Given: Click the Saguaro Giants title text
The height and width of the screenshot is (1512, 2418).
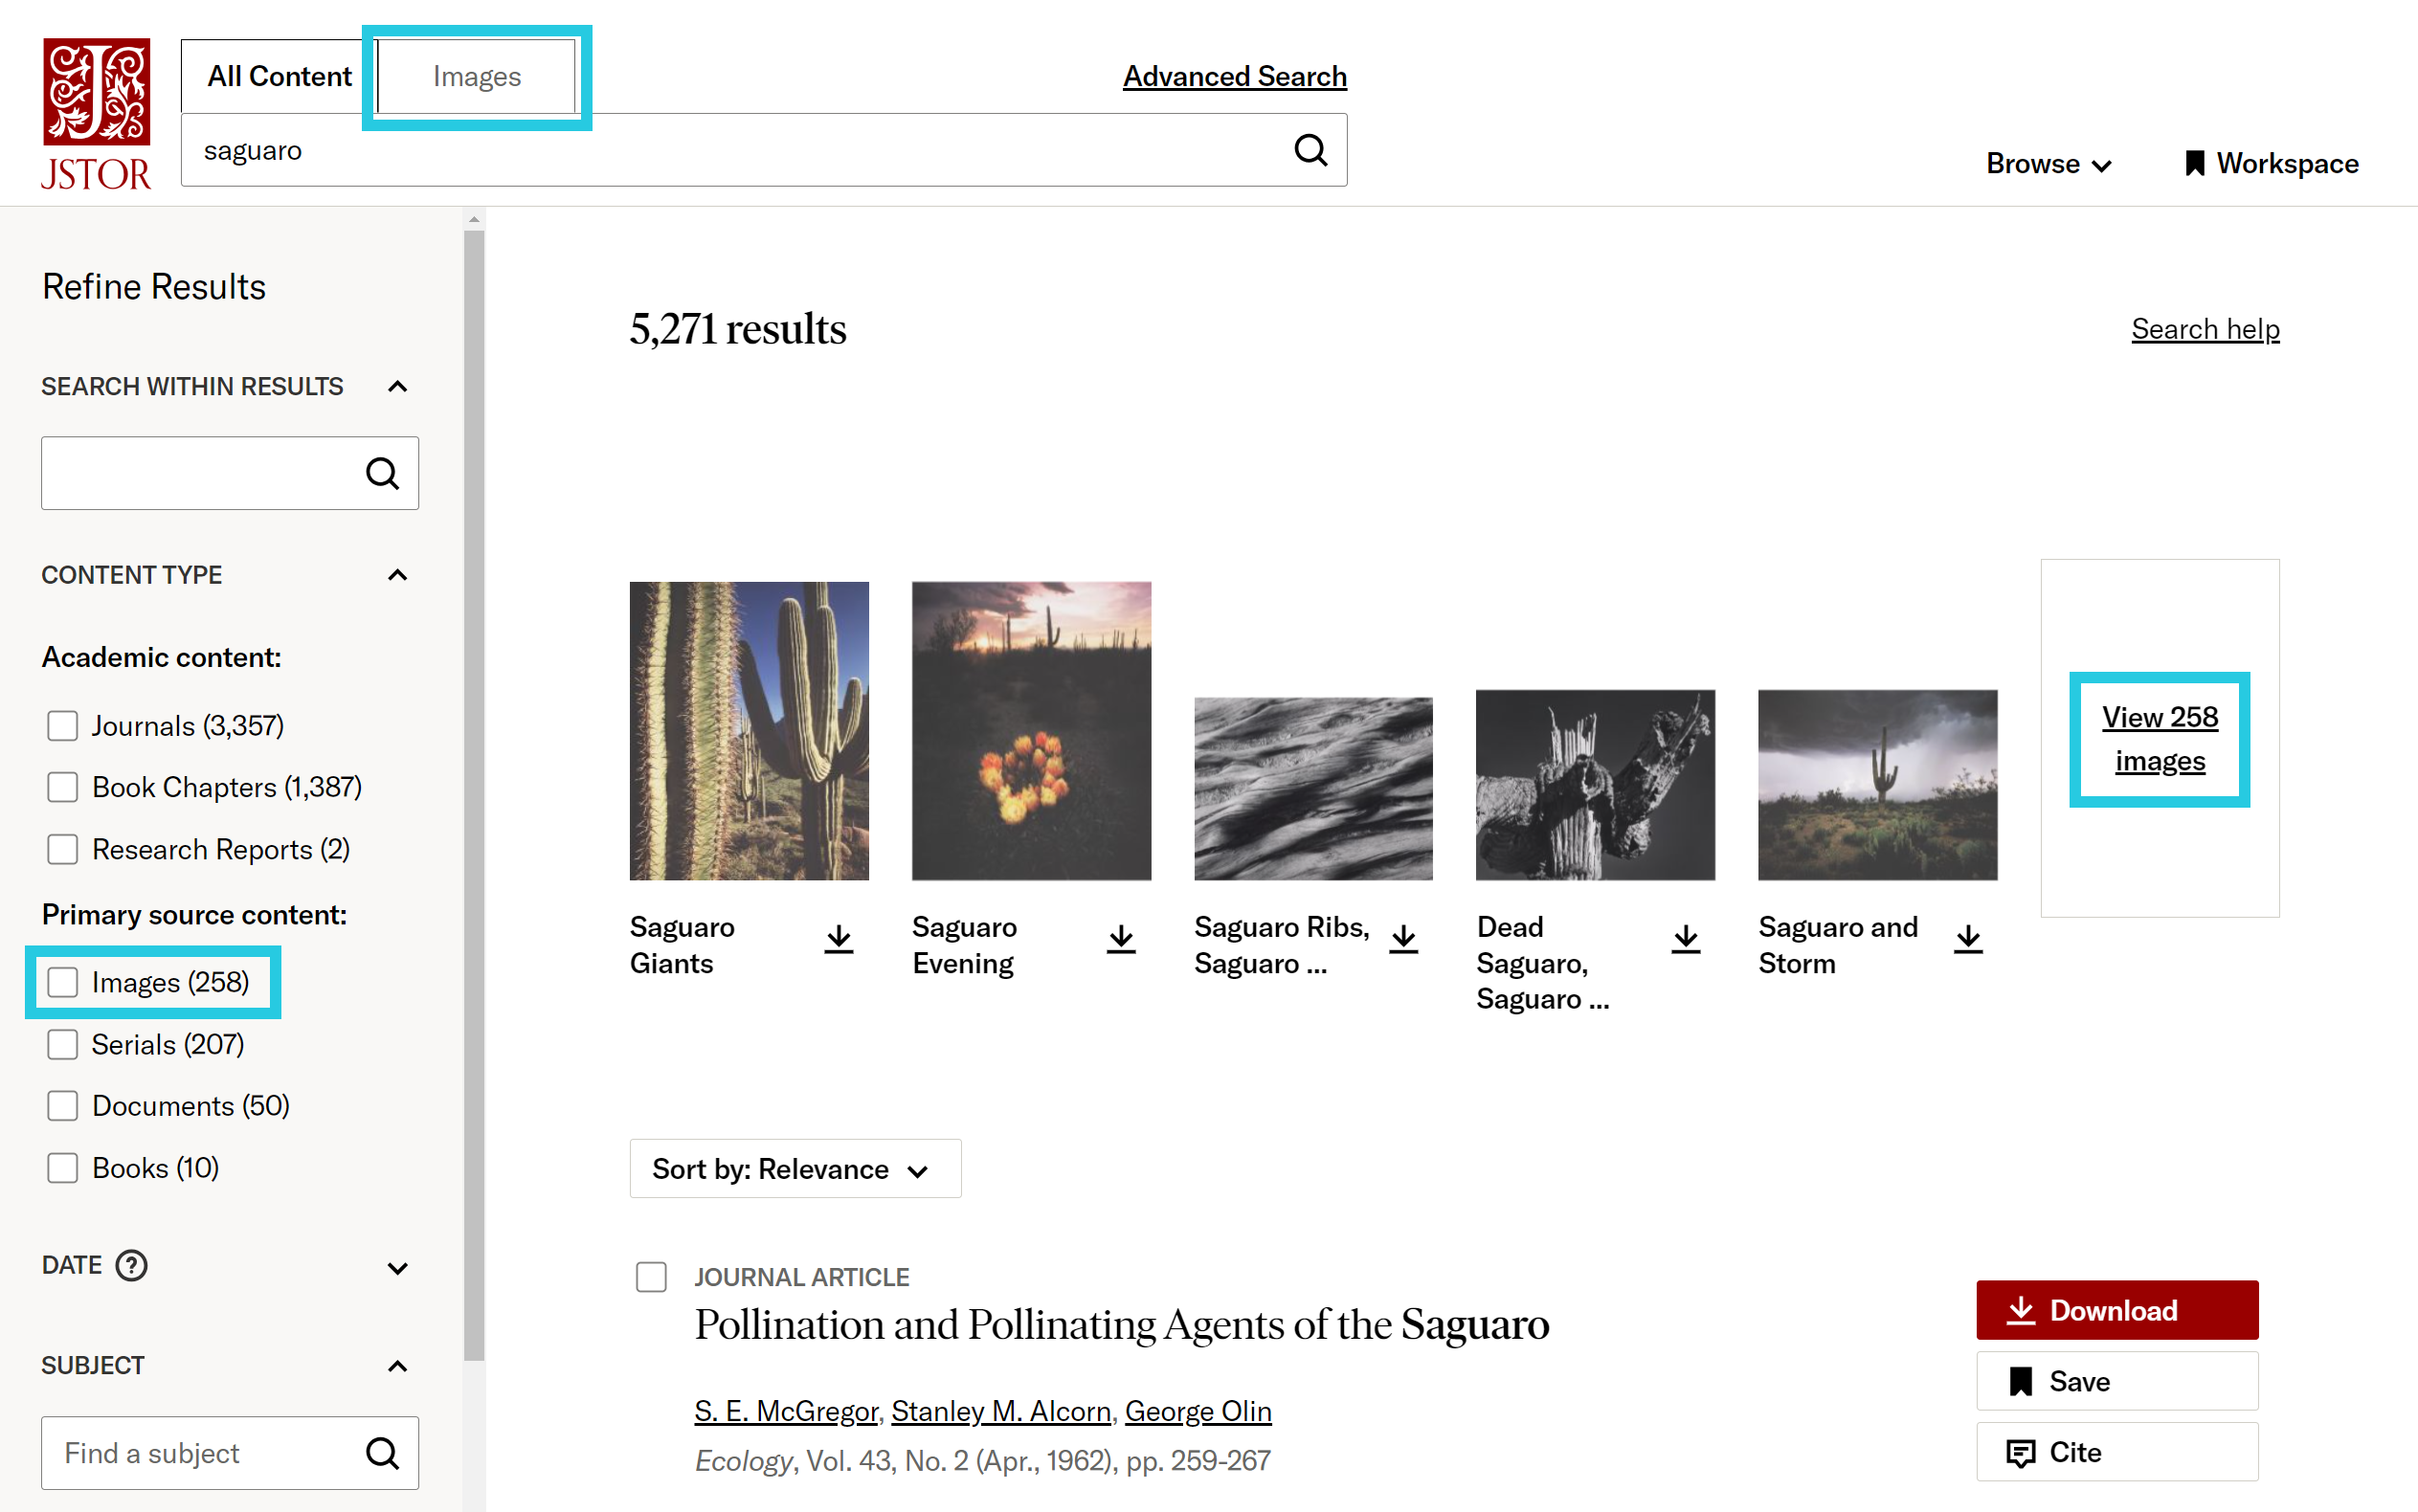Looking at the screenshot, I should [682, 945].
